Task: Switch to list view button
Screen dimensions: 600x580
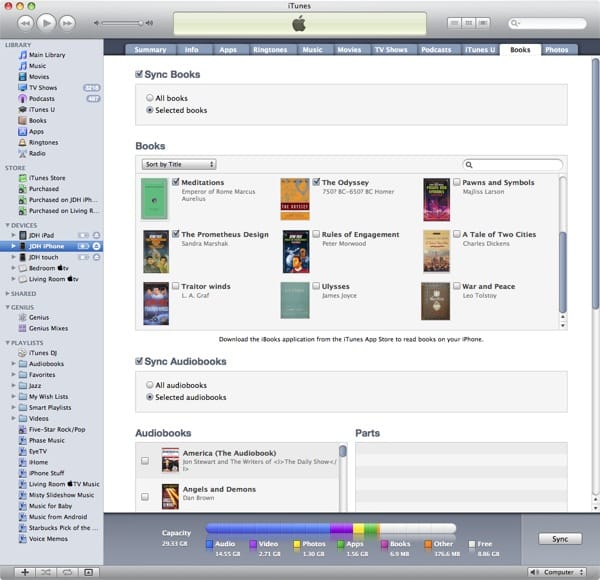Action: pos(454,23)
